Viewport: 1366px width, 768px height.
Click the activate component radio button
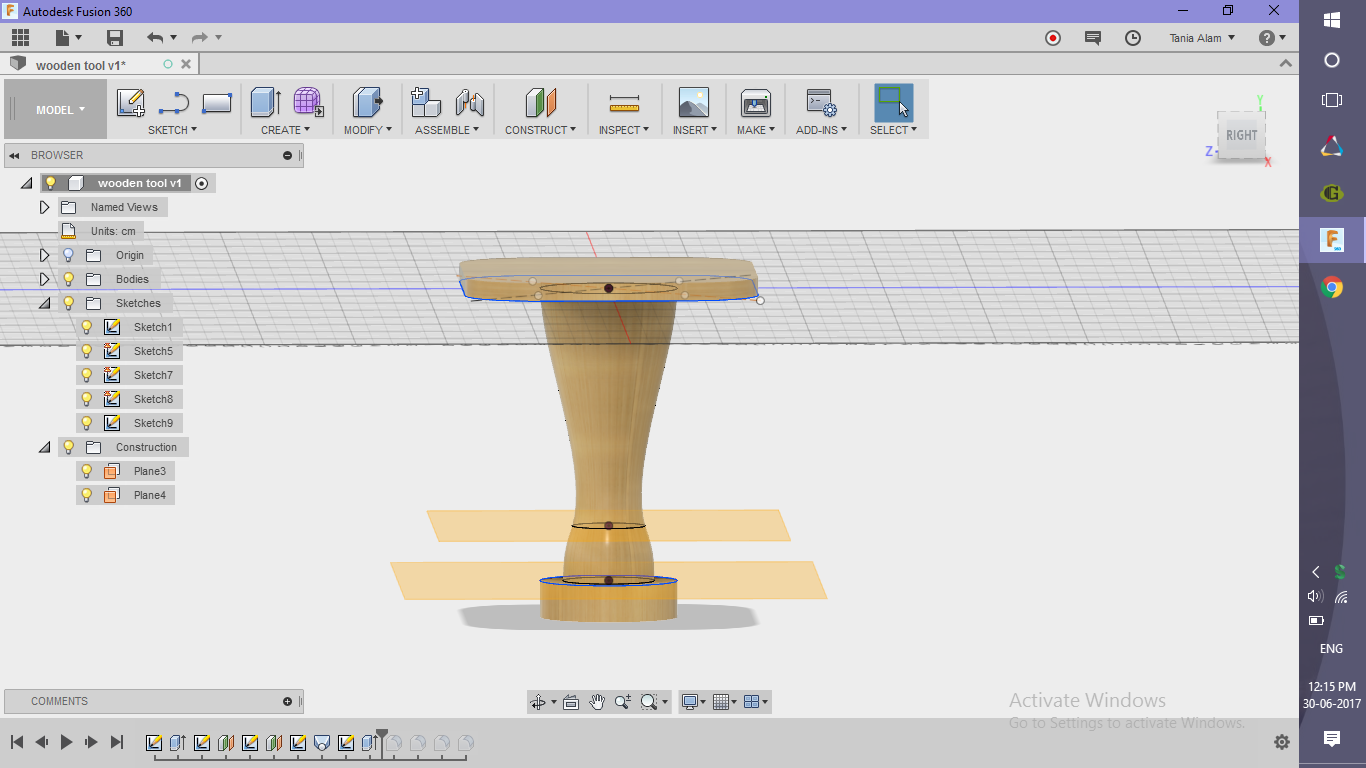pos(202,183)
